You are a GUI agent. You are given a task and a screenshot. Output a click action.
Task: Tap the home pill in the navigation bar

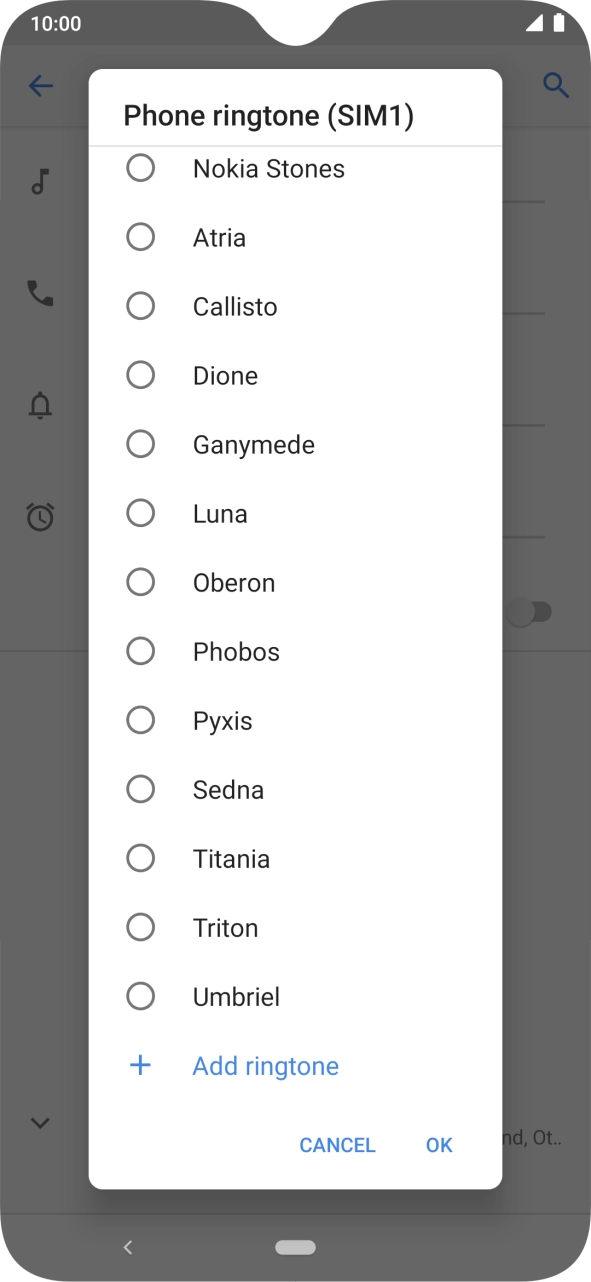(x=295, y=1247)
